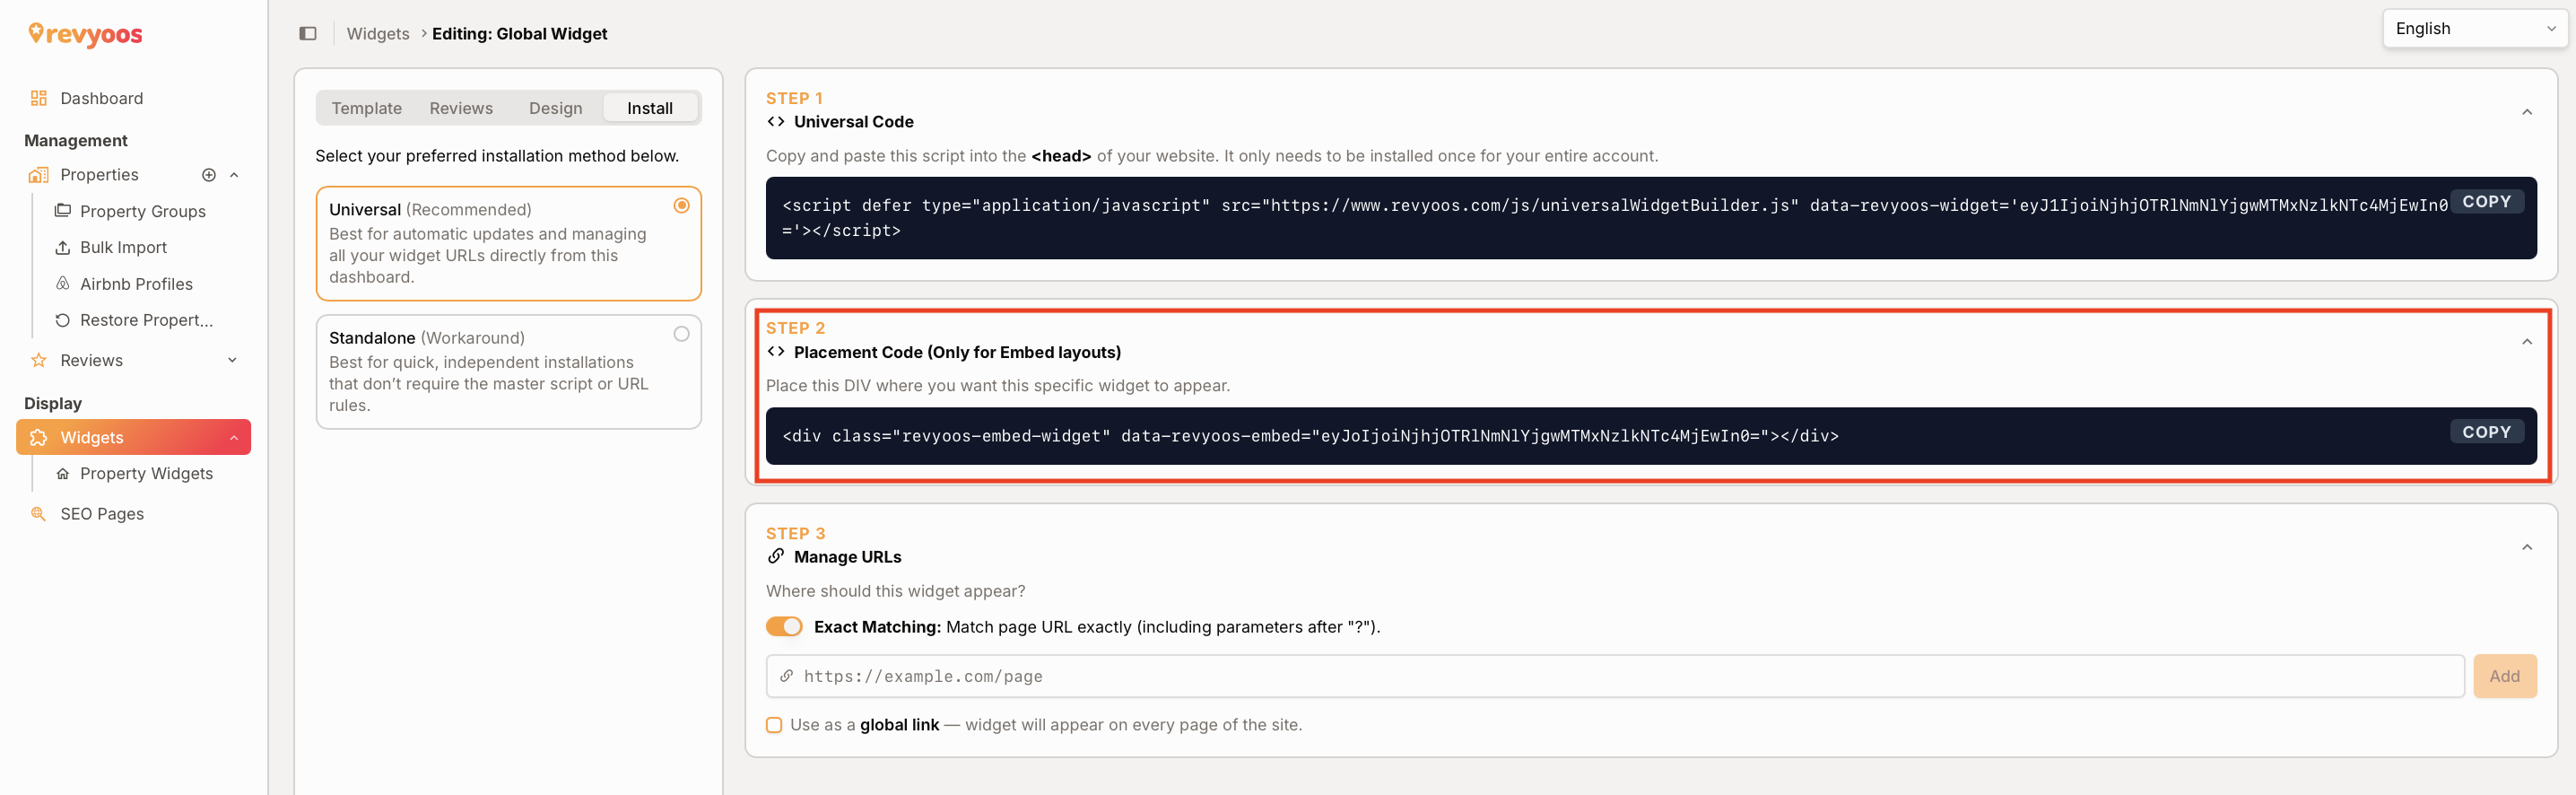Expand the Reviews section chevron
This screenshot has width=2576, height=795.
point(233,360)
